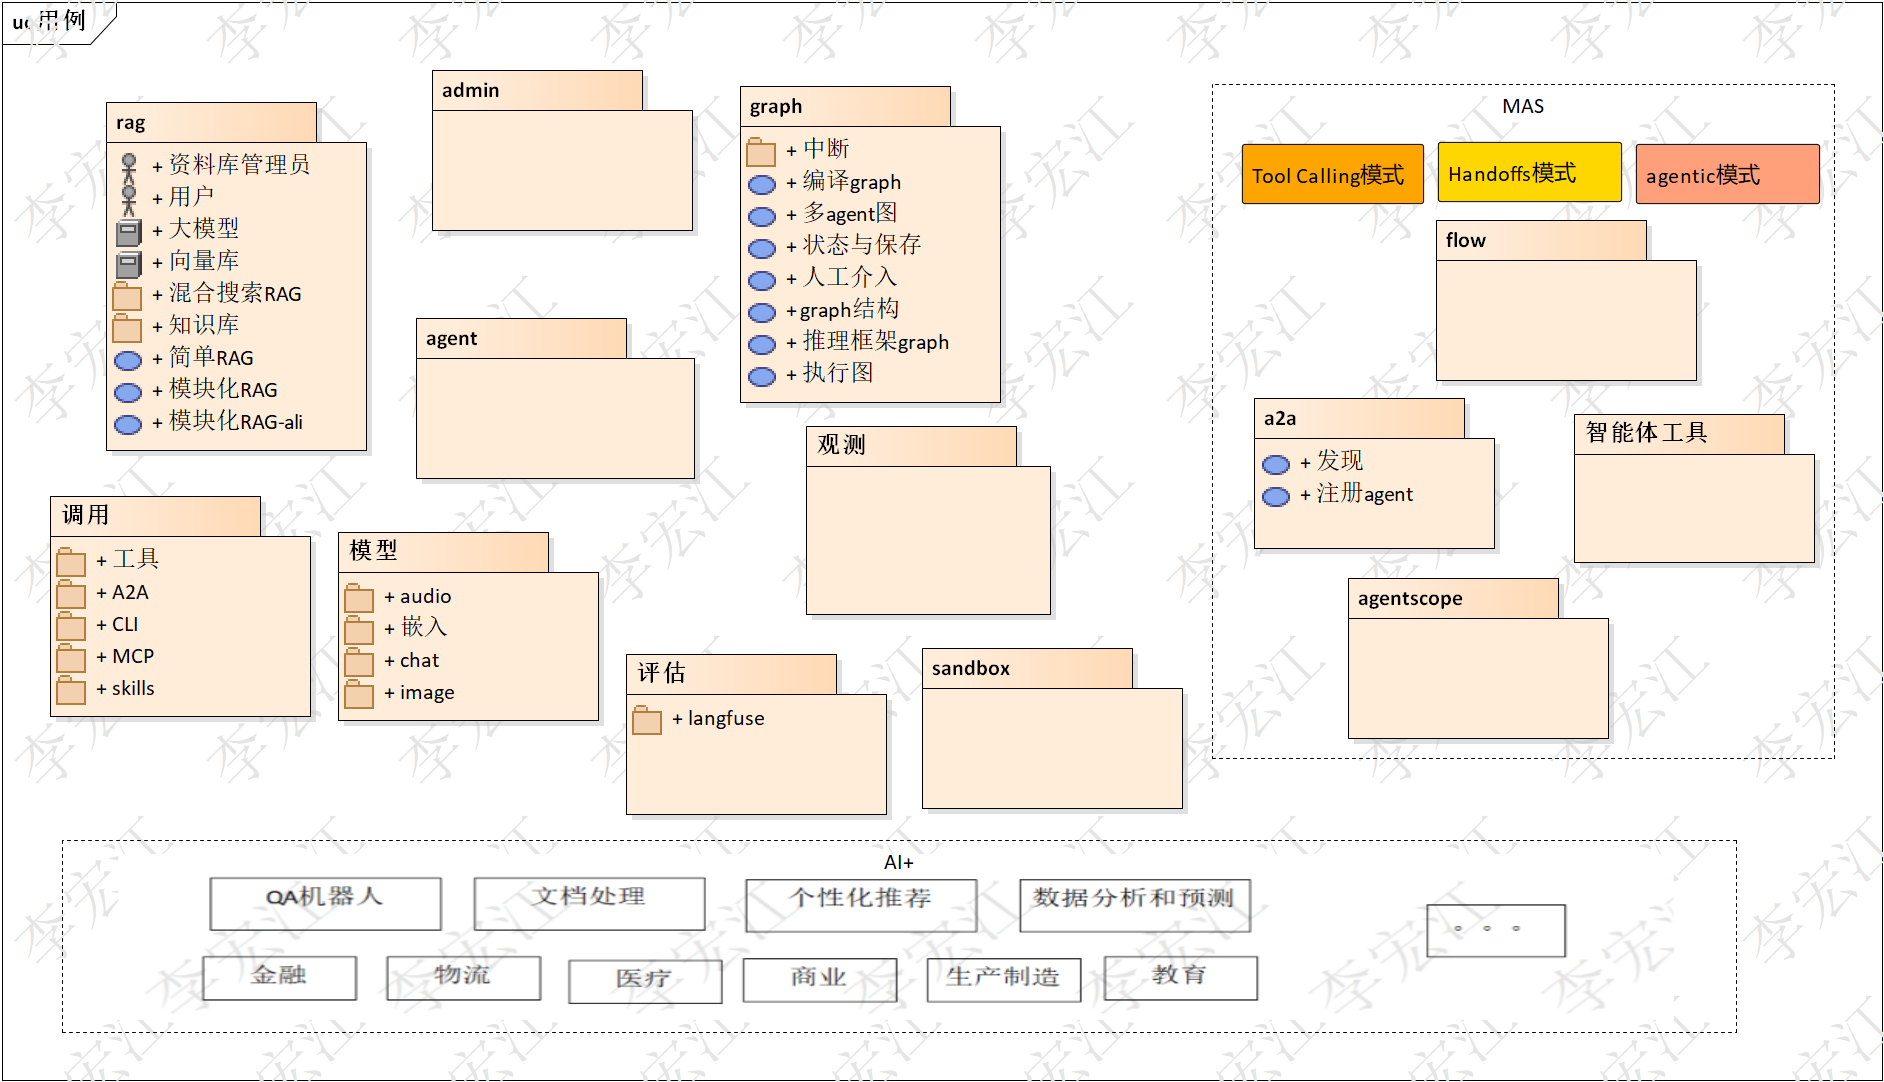Click the 金融 box
Screen dimensions: 1884x1082
[279, 977]
